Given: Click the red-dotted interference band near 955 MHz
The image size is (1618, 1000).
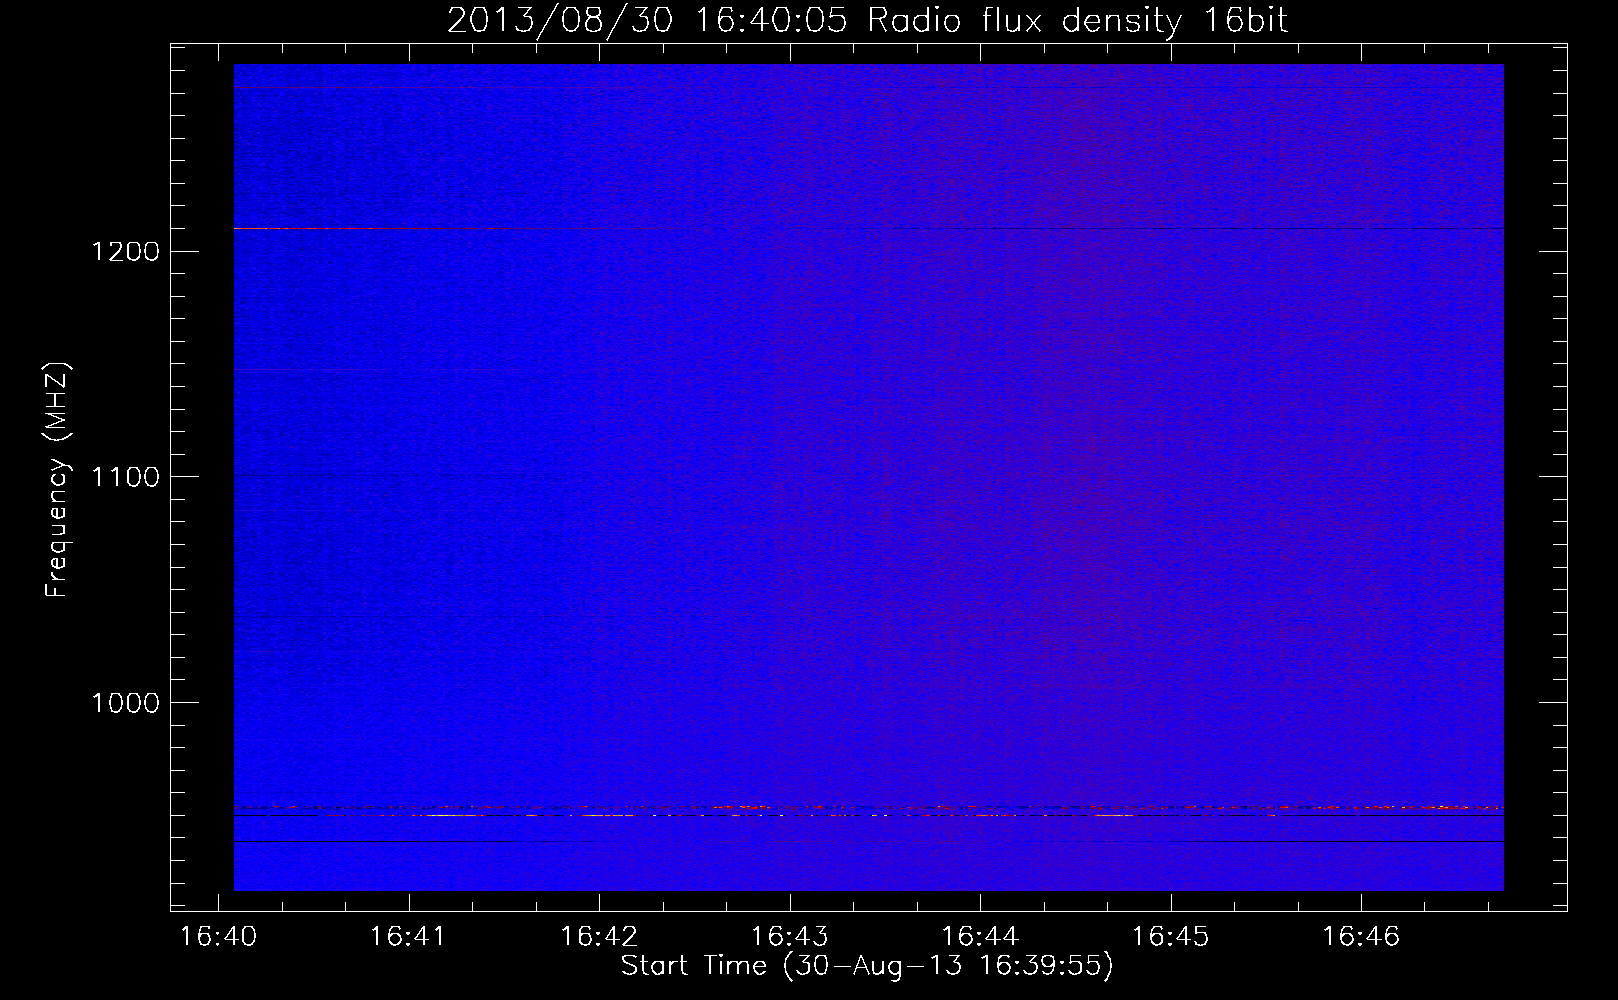Looking at the screenshot, I should coord(868,807).
